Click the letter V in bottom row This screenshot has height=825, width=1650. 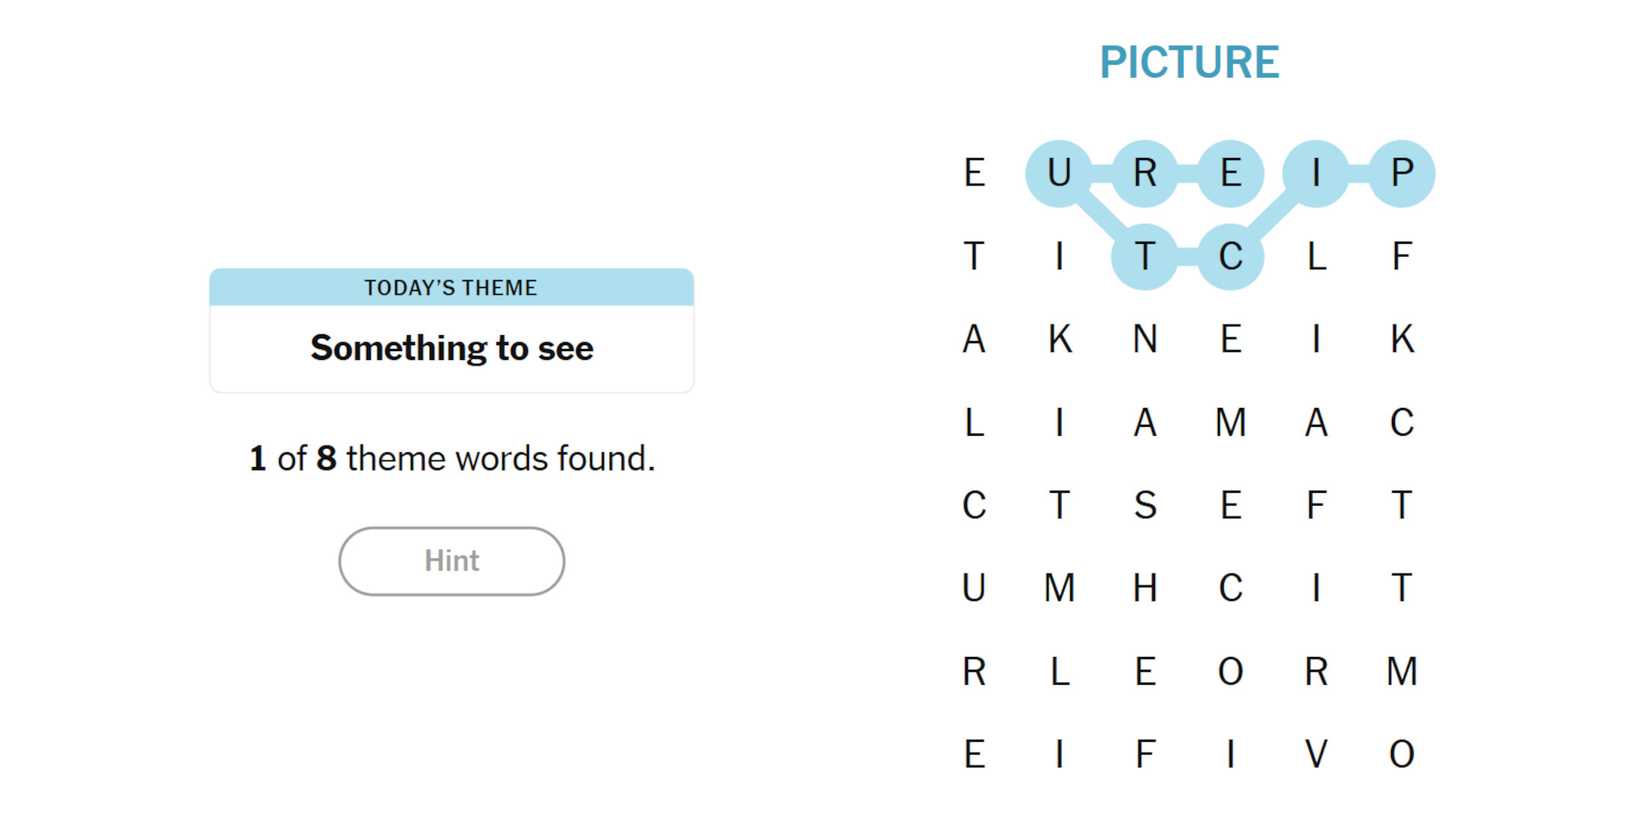(x=1316, y=754)
